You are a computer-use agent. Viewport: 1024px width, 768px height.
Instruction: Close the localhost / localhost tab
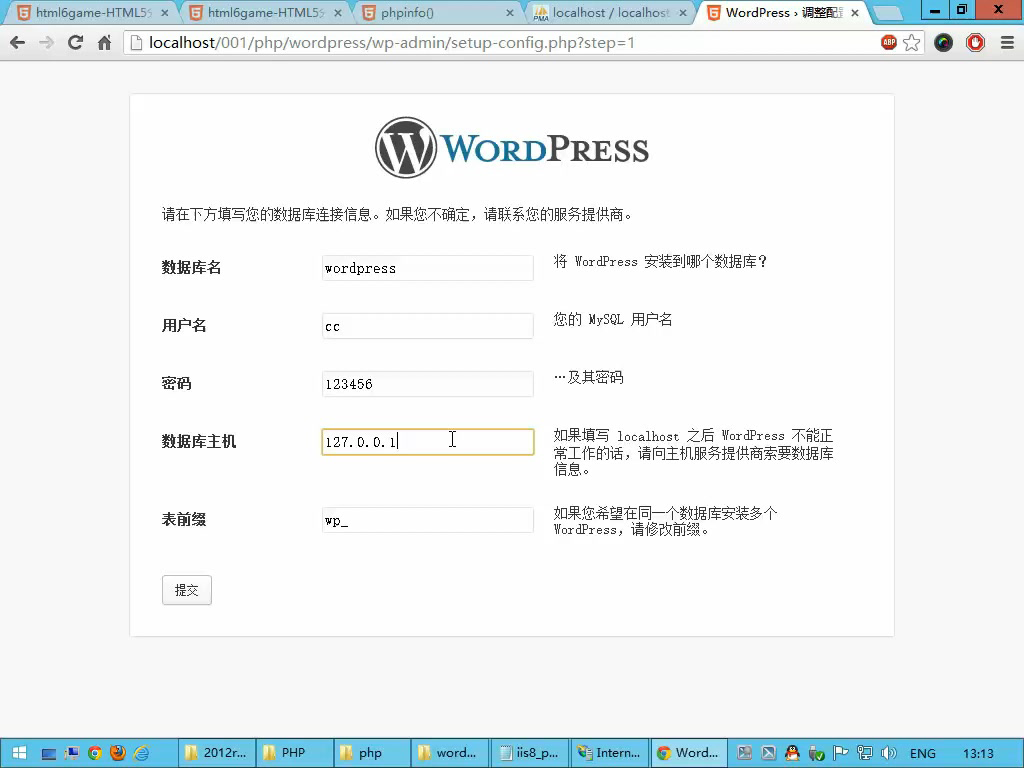(x=682, y=12)
